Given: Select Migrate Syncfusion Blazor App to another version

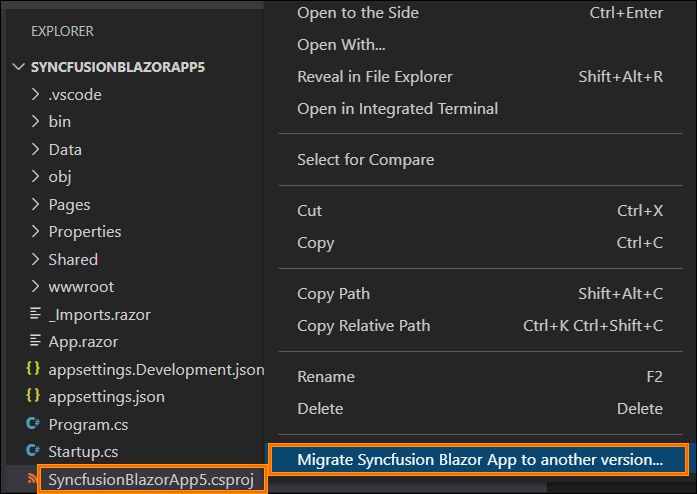Looking at the screenshot, I should click(479, 460).
